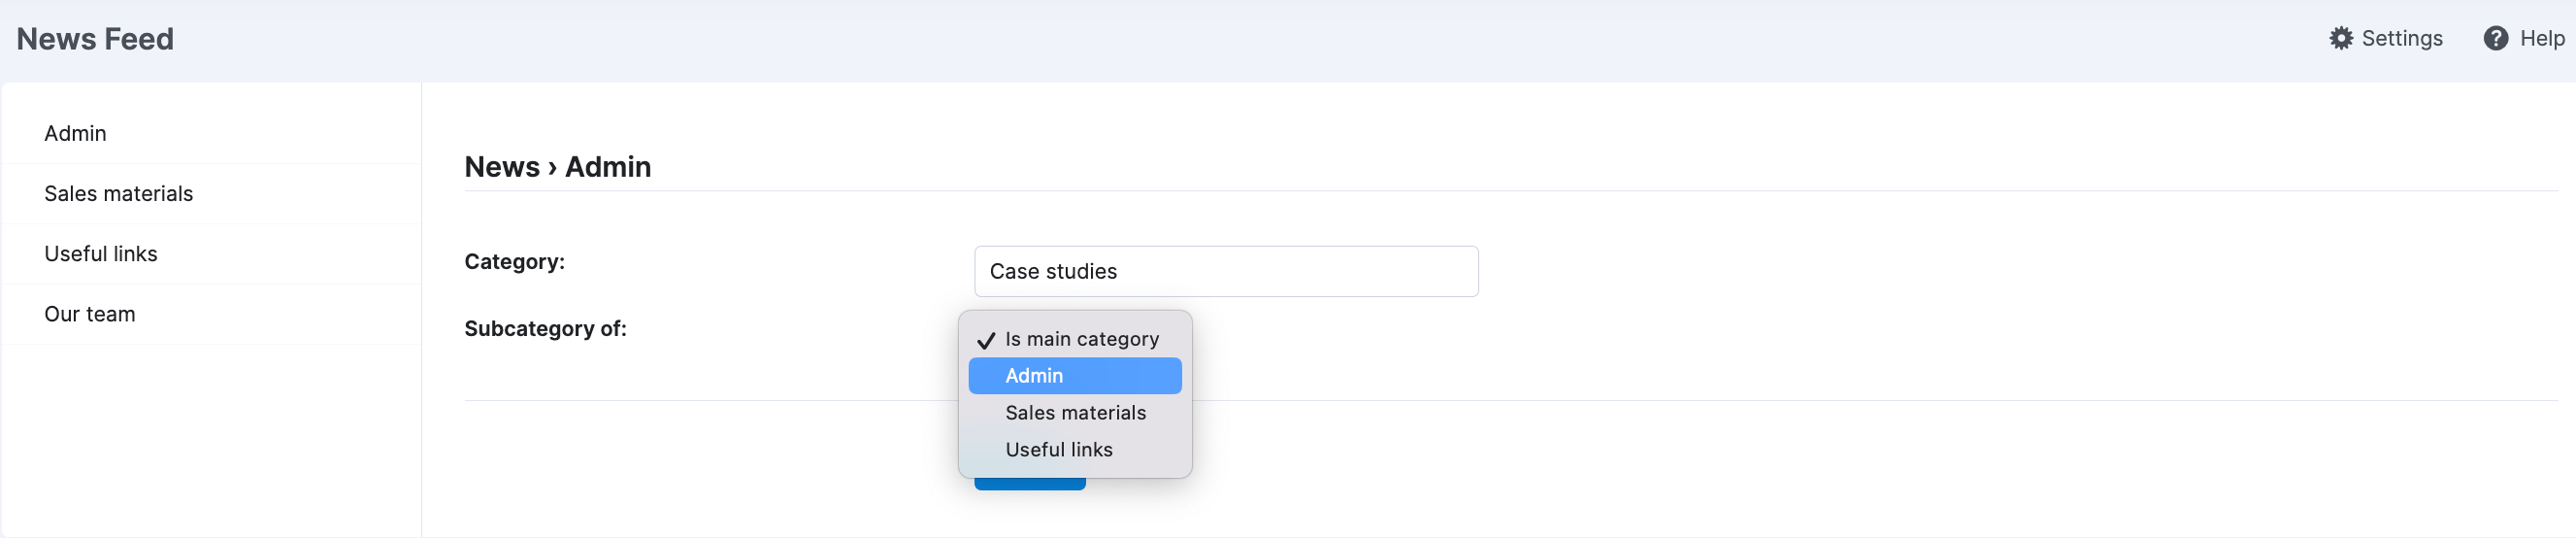Viewport: 2576px width, 538px height.
Task: Select Sales materials from subcategory dropdown
Action: click(x=1075, y=413)
